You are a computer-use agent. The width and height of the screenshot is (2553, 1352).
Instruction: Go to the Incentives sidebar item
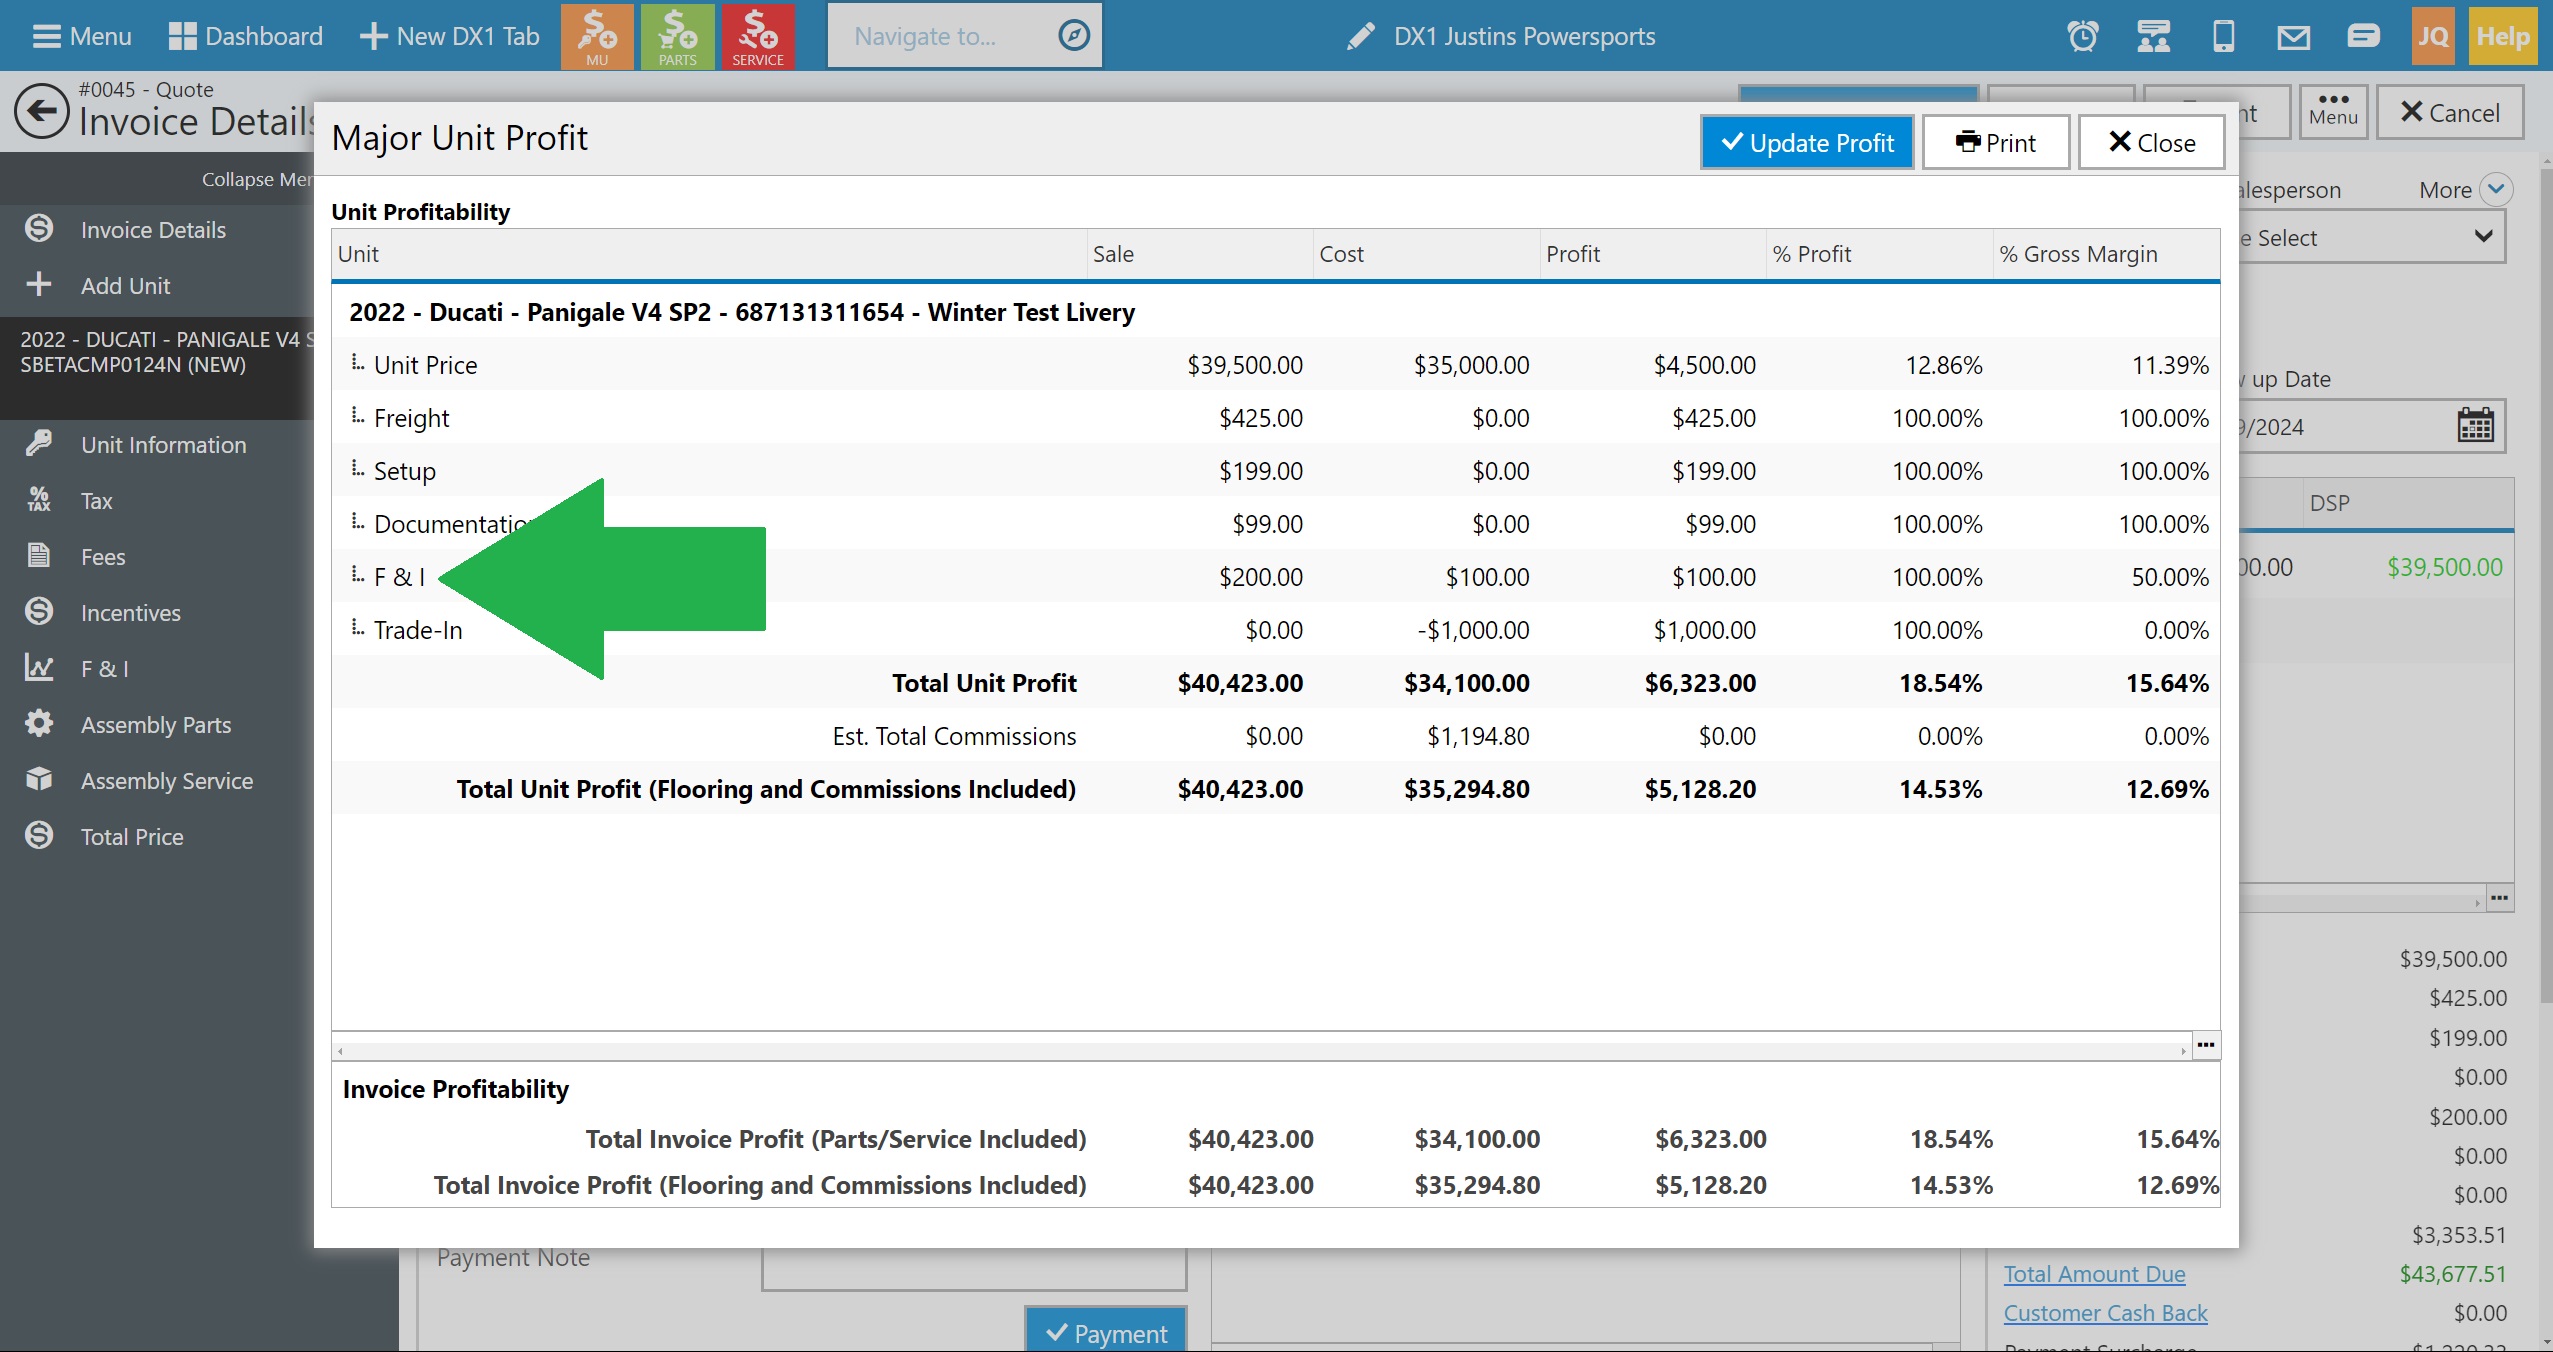pyautogui.click(x=130, y=613)
